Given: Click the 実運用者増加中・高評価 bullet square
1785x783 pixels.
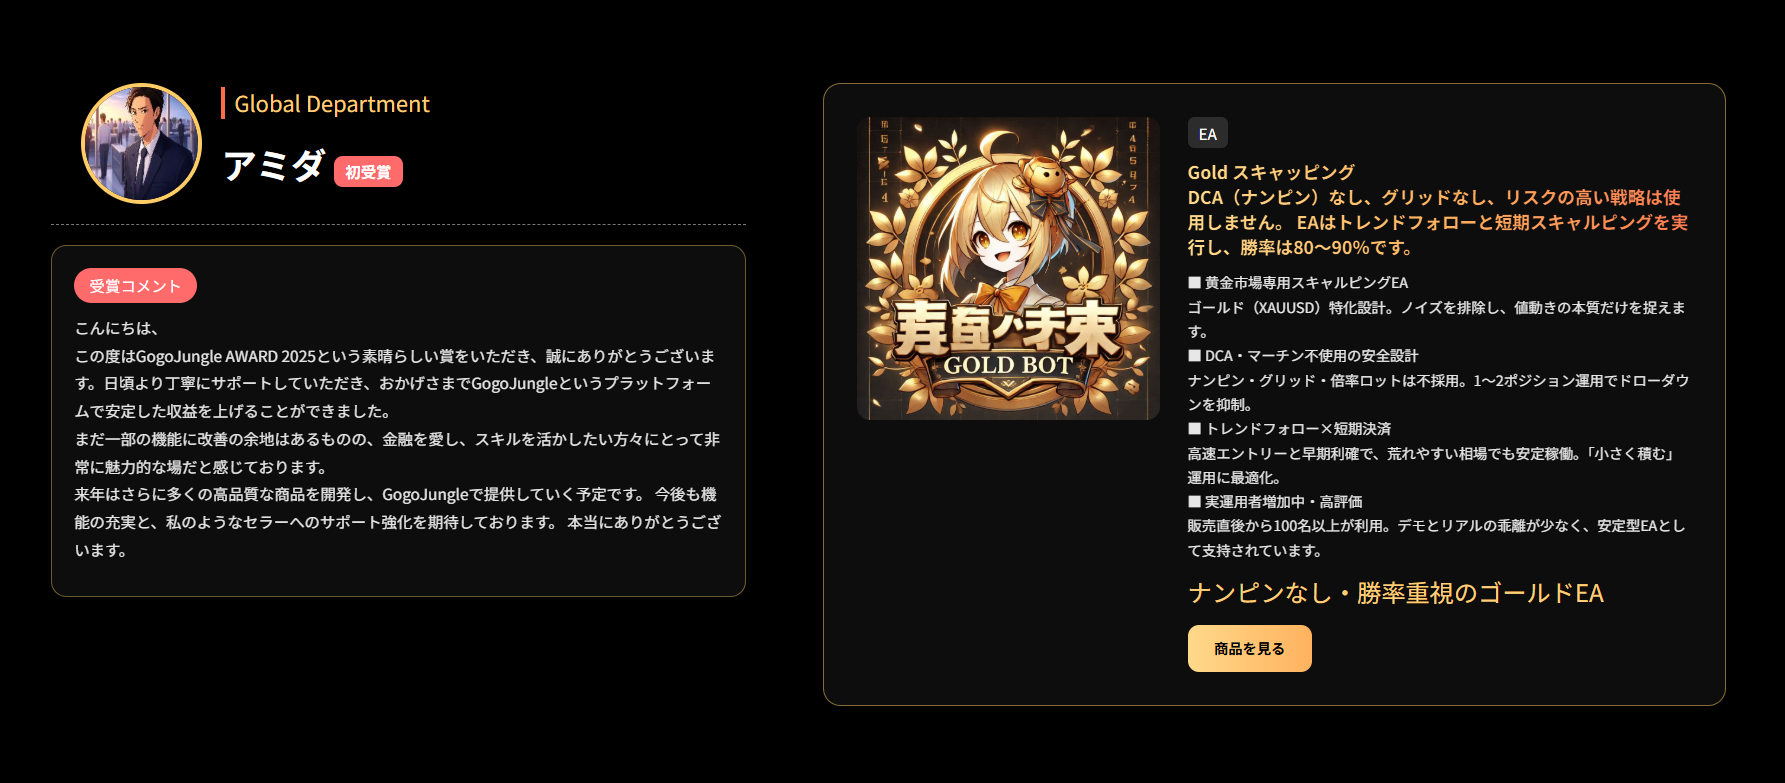Looking at the screenshot, I should (x=1194, y=501).
